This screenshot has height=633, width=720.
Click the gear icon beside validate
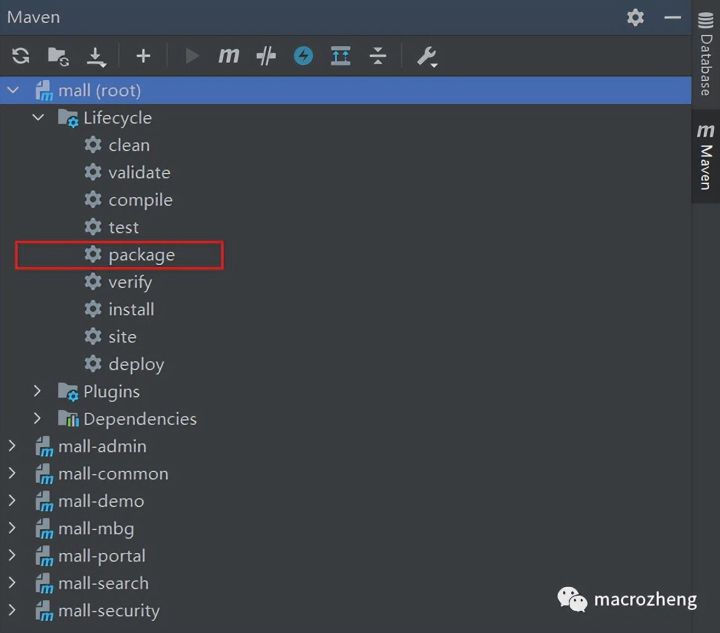(x=93, y=173)
